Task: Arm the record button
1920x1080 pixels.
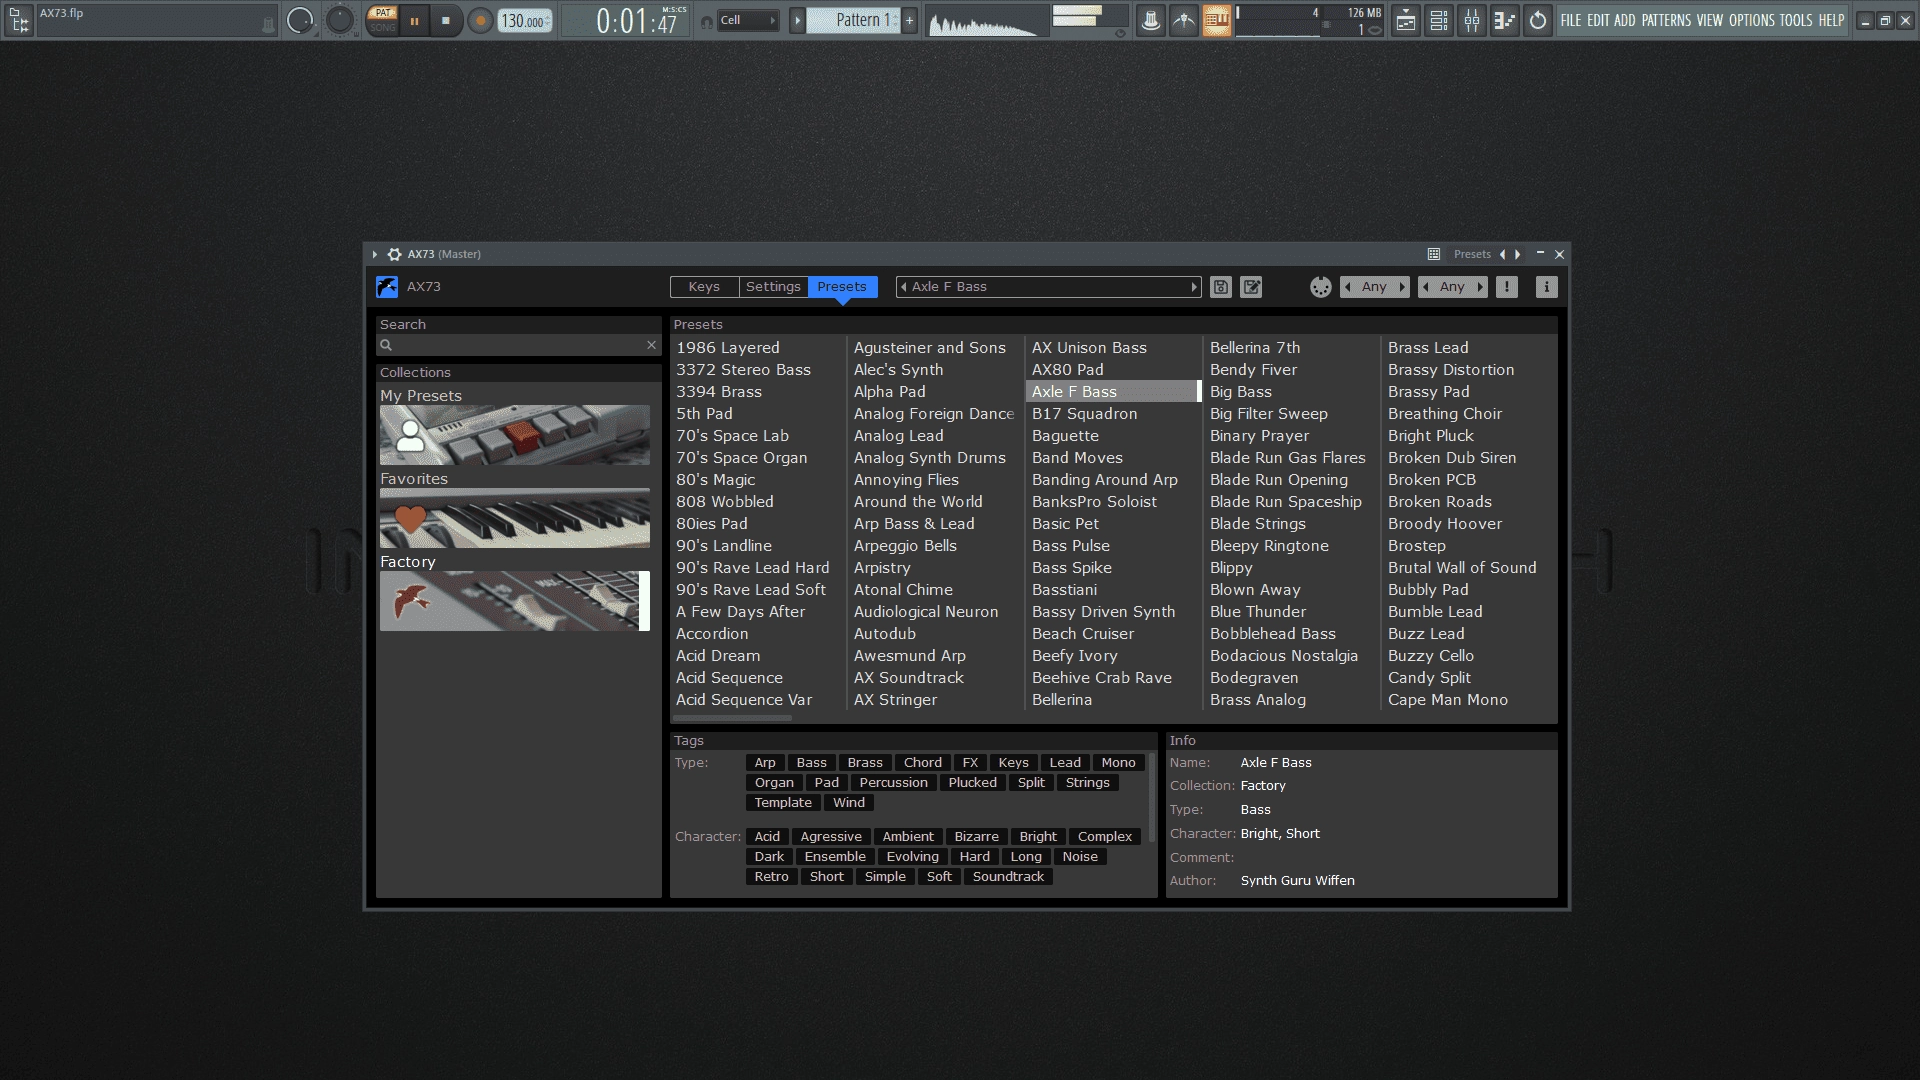Action: (480, 20)
